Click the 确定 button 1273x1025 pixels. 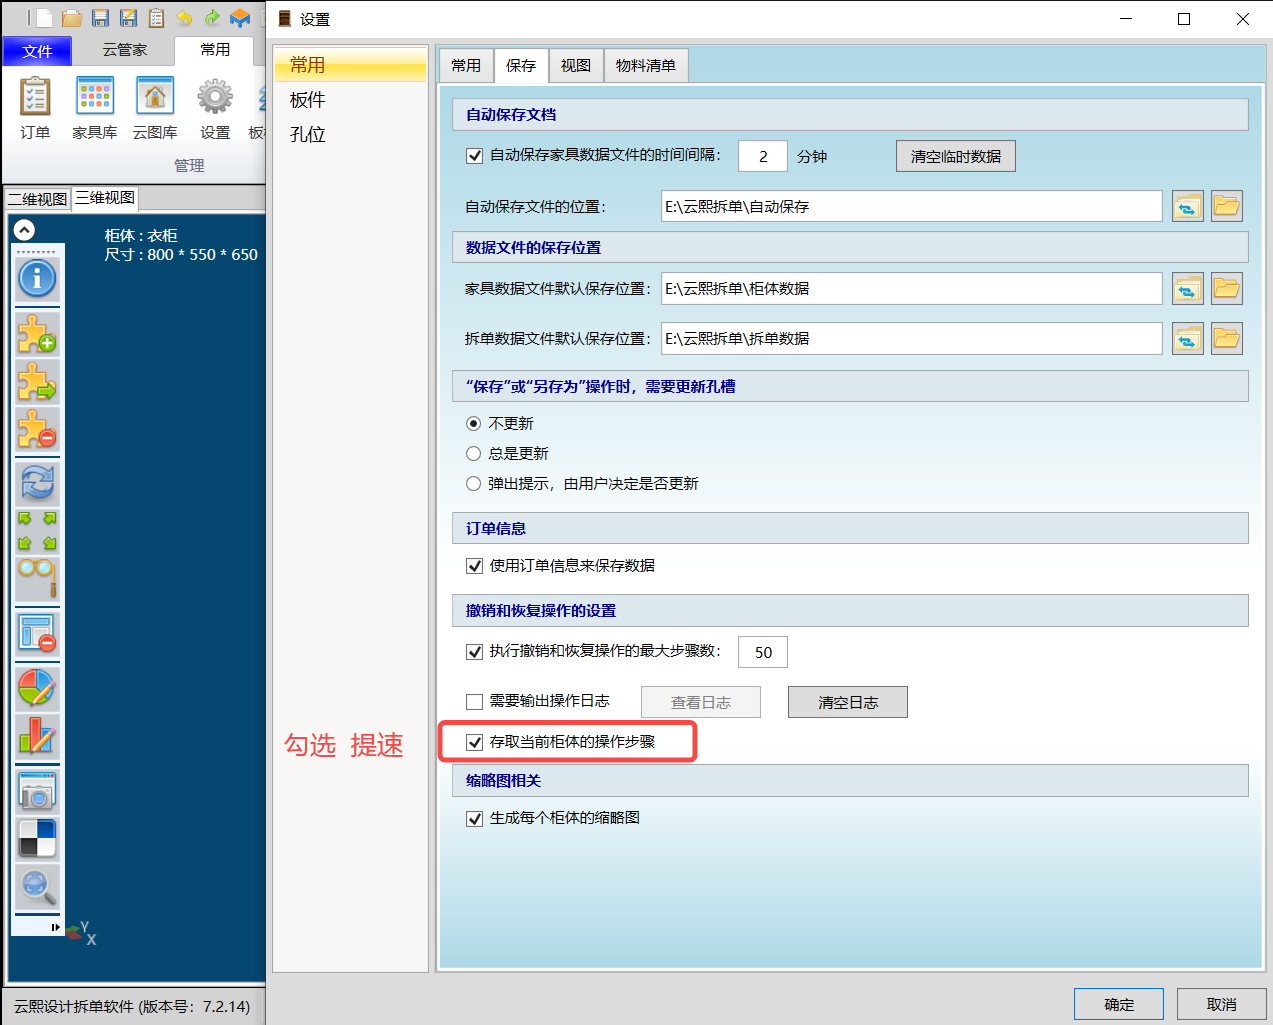pyautogui.click(x=1119, y=1004)
